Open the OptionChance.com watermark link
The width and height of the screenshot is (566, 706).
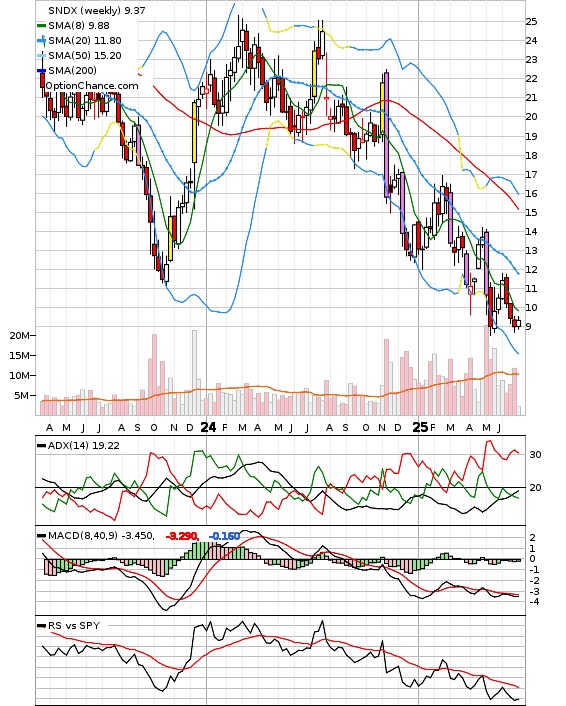pyautogui.click(x=92, y=86)
